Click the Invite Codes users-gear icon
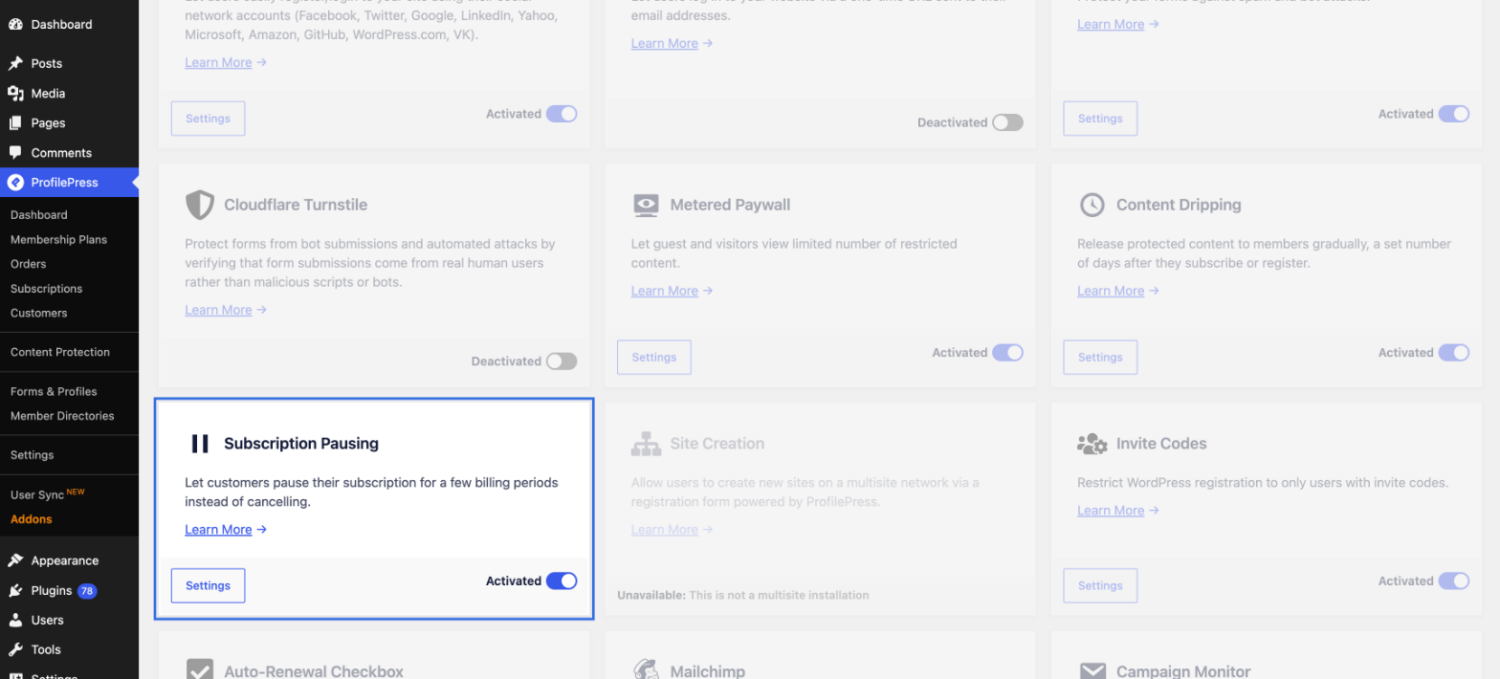The image size is (1500, 679). pyautogui.click(x=1092, y=444)
